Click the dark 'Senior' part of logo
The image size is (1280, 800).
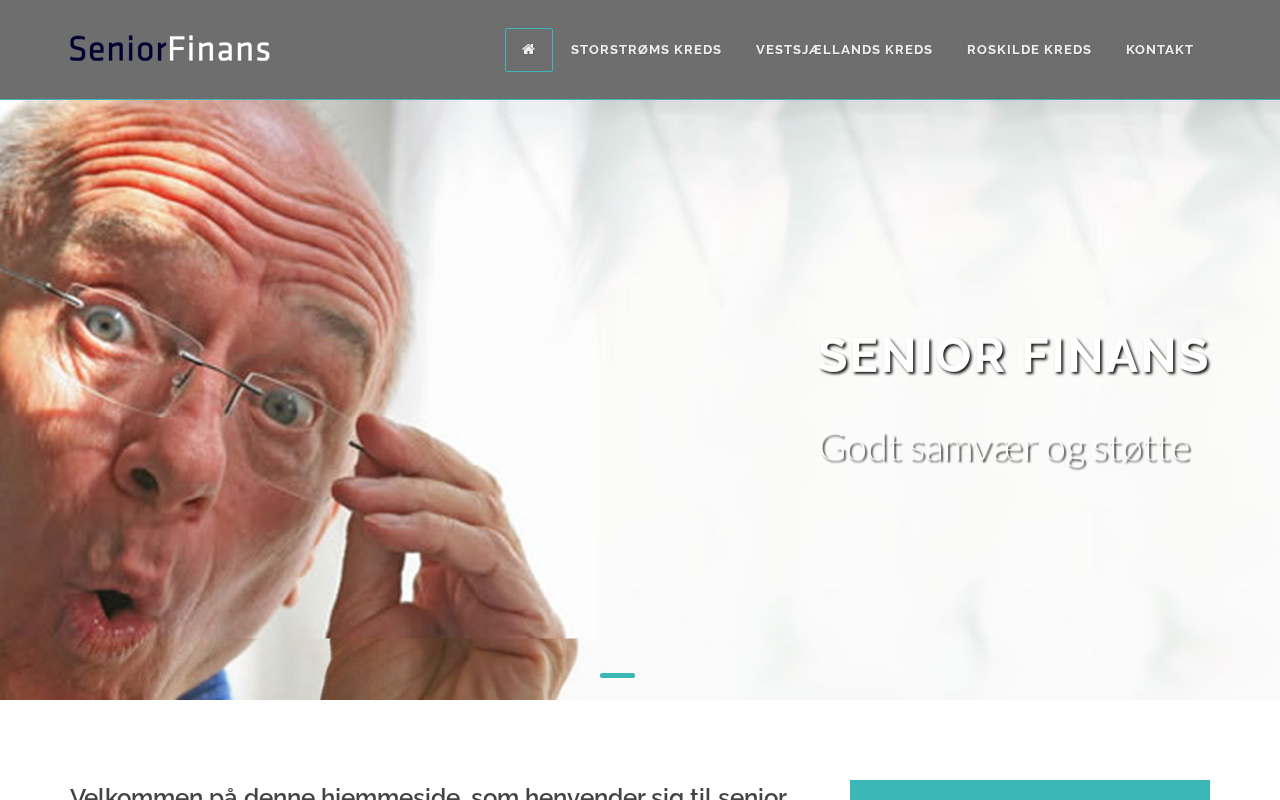point(118,48)
